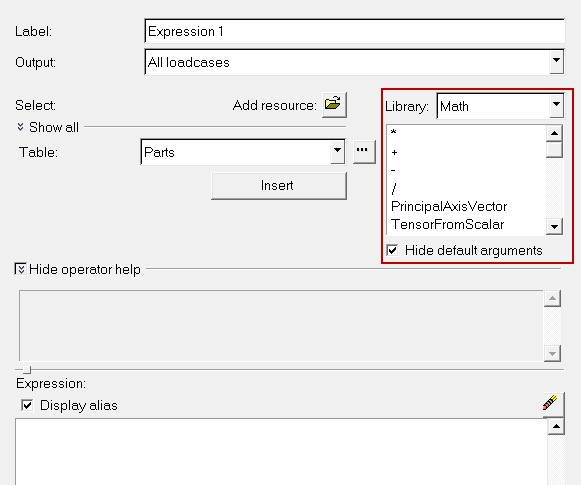Click the operator list down-arrow scroll button
The image size is (581, 485).
pyautogui.click(x=554, y=226)
